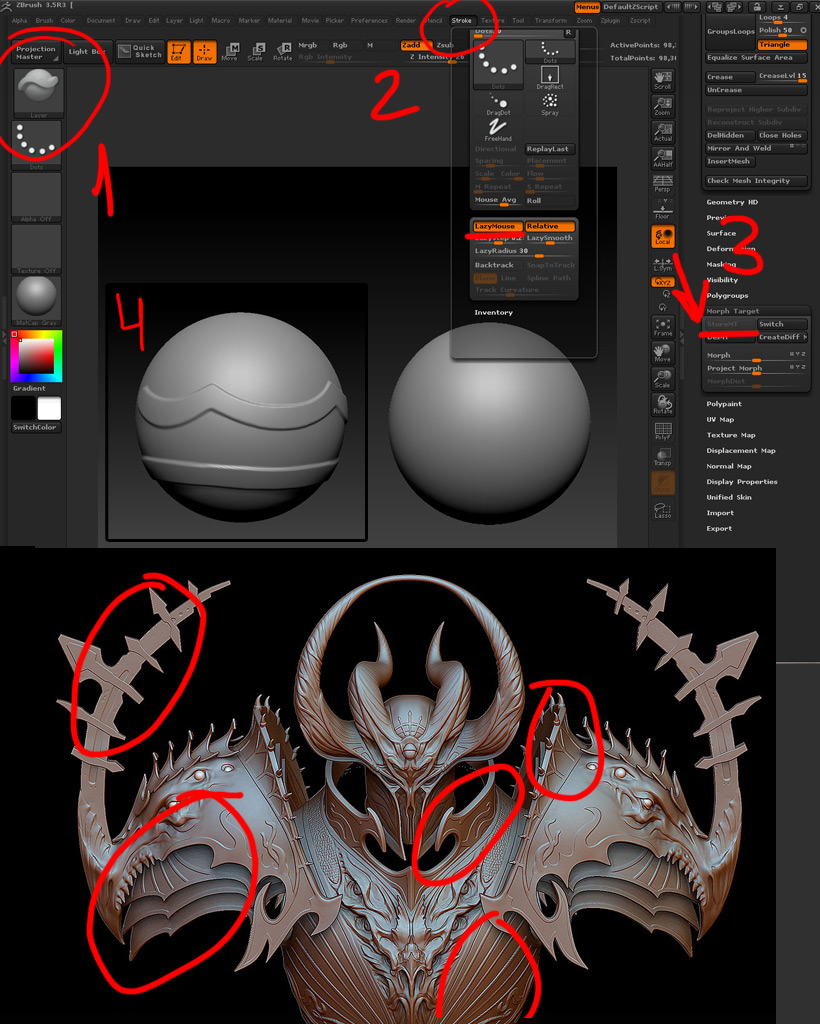This screenshot has width=820, height=1024.
Task: Select the white secondary color swatch
Action: pyautogui.click(x=49, y=408)
